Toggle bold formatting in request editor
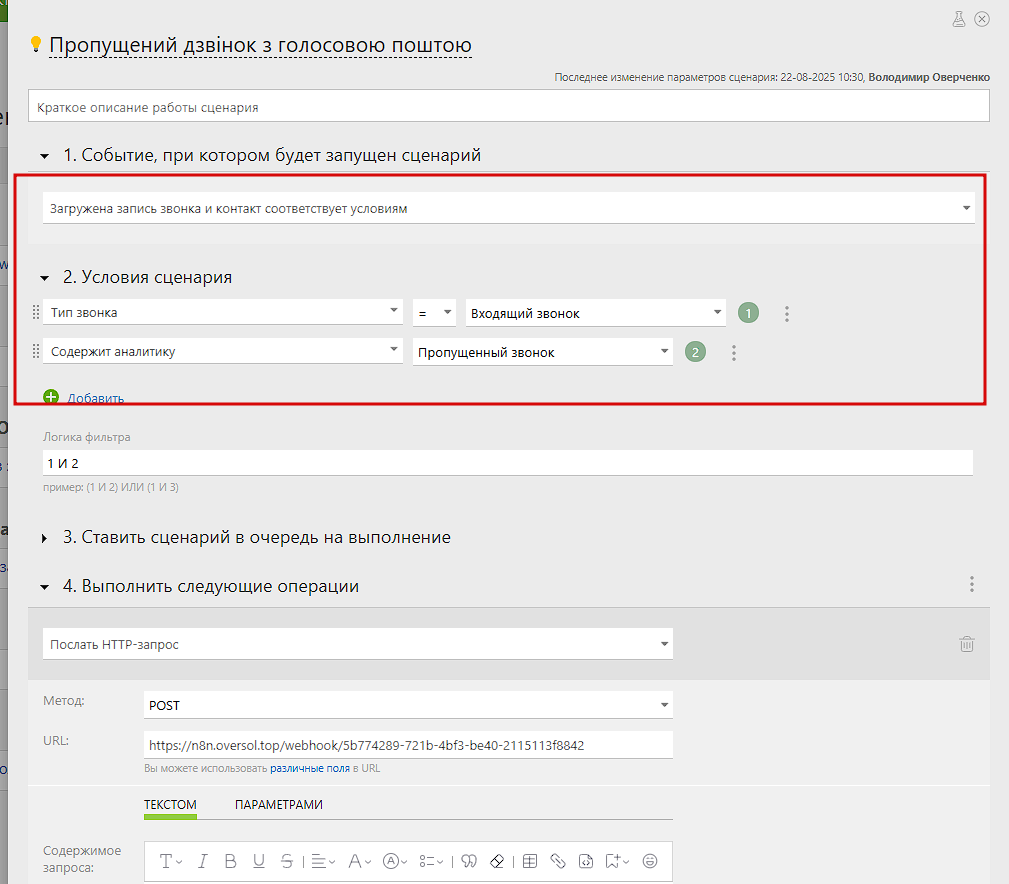Screen dimensions: 1009x884 pyautogui.click(x=230, y=861)
